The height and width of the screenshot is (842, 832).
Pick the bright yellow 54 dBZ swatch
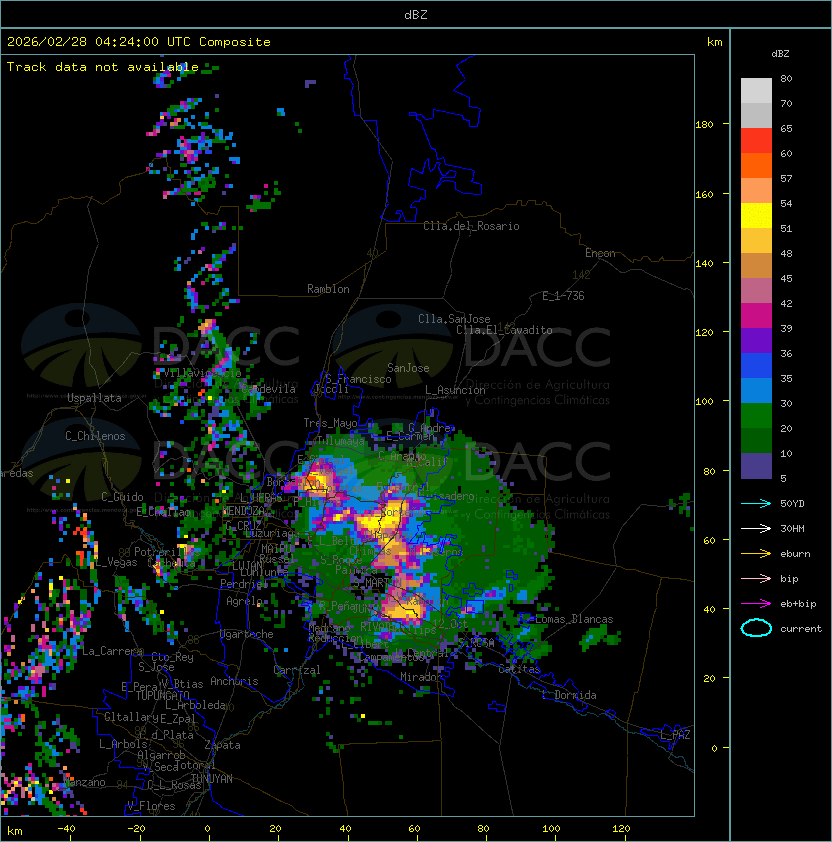pyautogui.click(x=756, y=216)
